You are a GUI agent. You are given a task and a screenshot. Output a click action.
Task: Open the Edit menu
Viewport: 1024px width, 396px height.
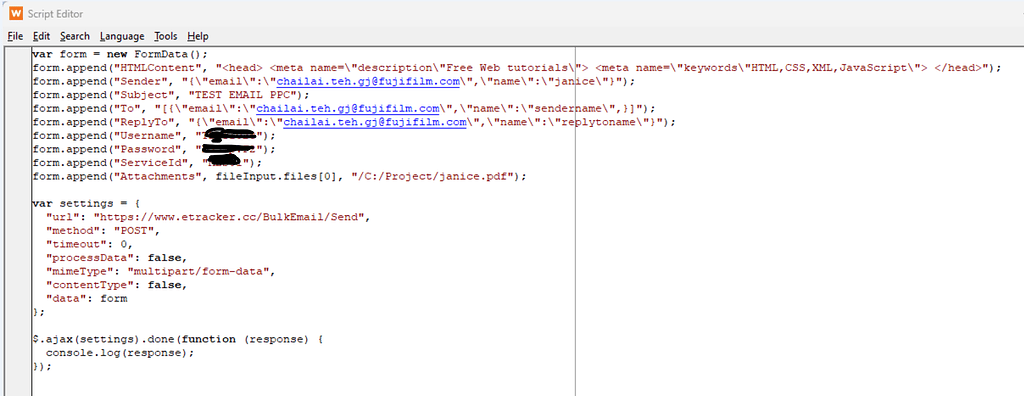42,36
